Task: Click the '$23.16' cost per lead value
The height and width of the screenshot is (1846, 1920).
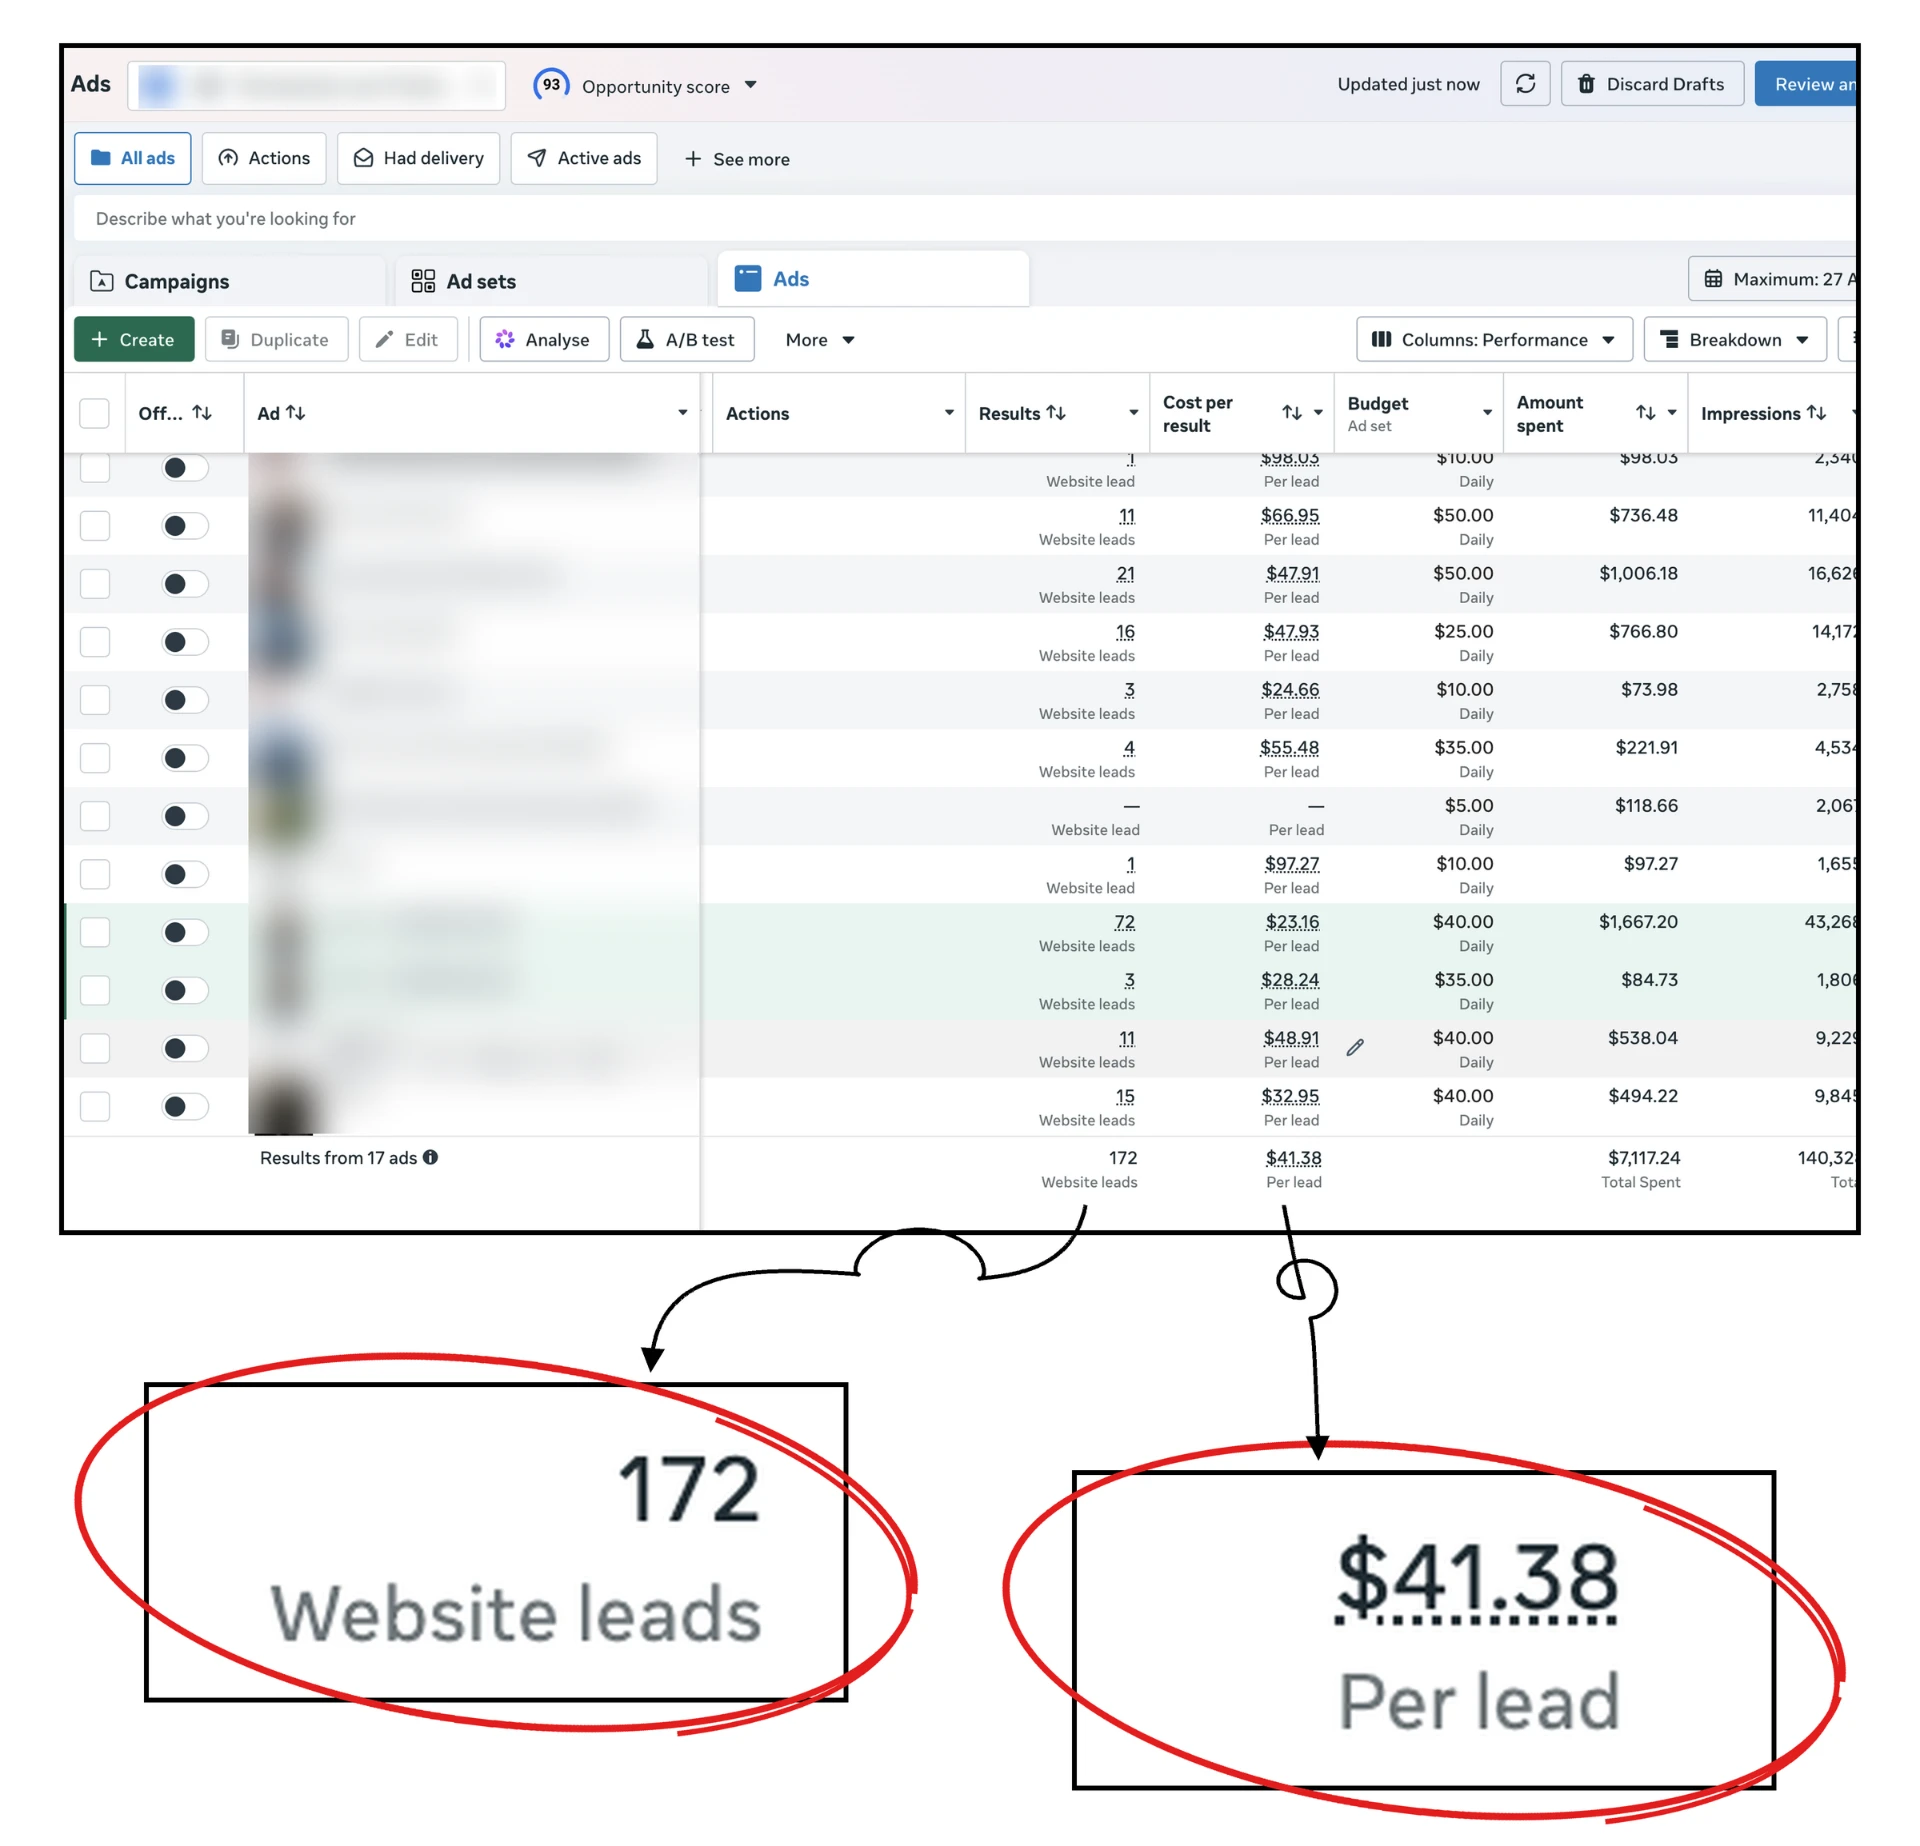Action: click(1292, 922)
